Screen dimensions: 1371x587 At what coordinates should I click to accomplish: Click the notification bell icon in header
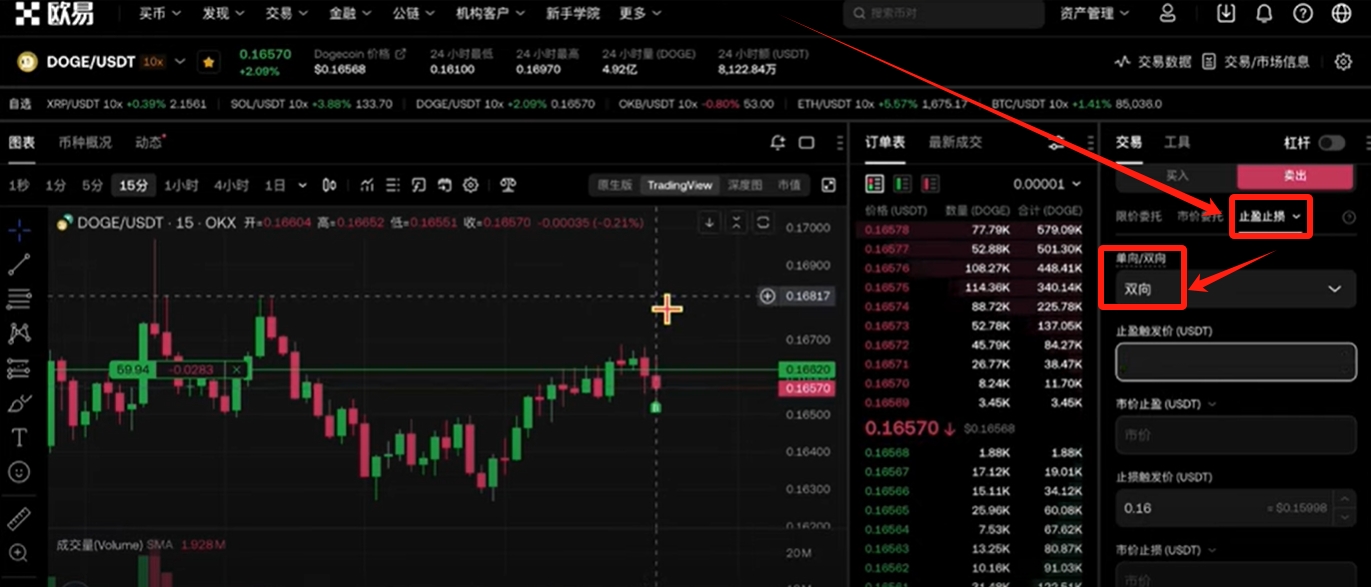coord(1264,14)
